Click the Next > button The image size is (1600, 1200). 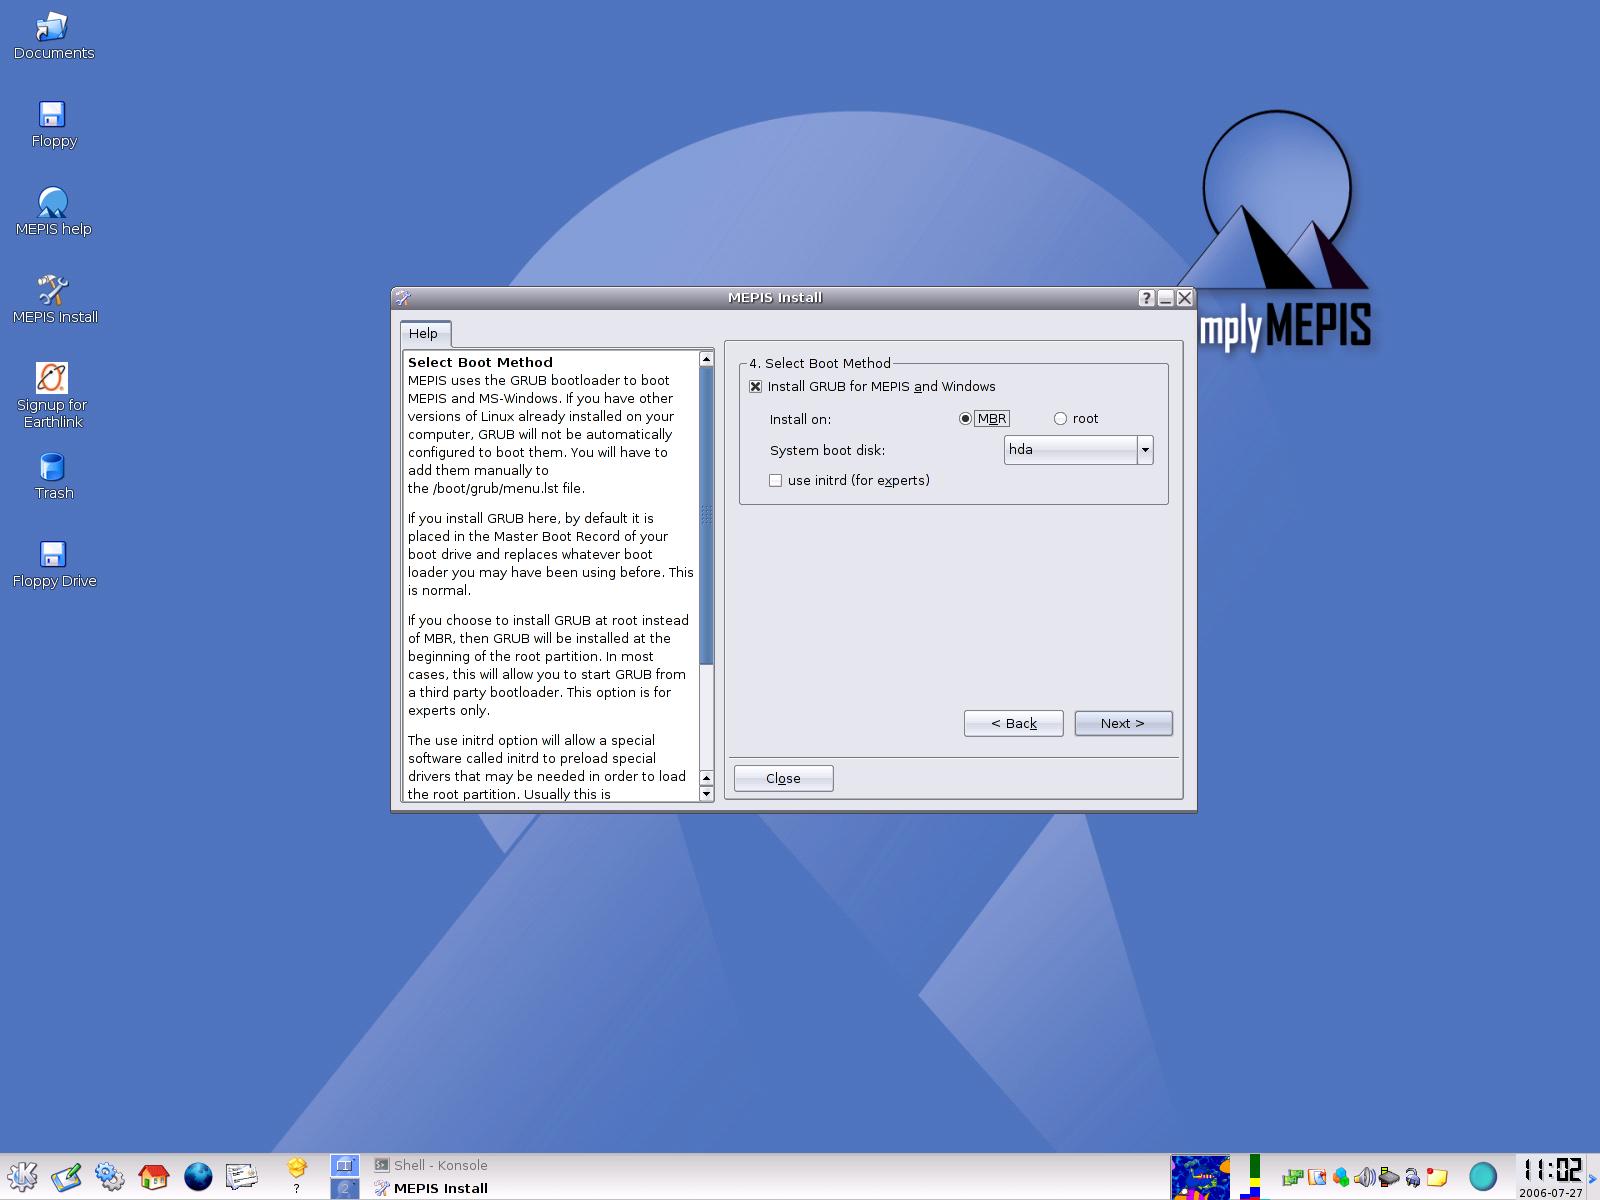(x=1123, y=724)
